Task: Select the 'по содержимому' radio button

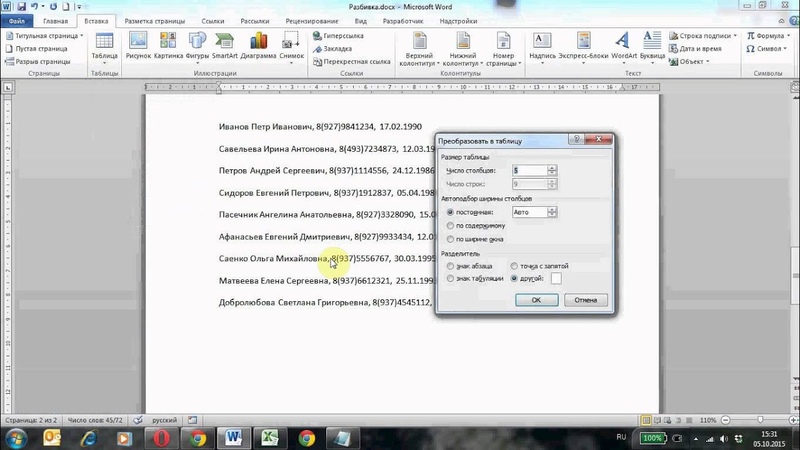Action: pos(450,226)
